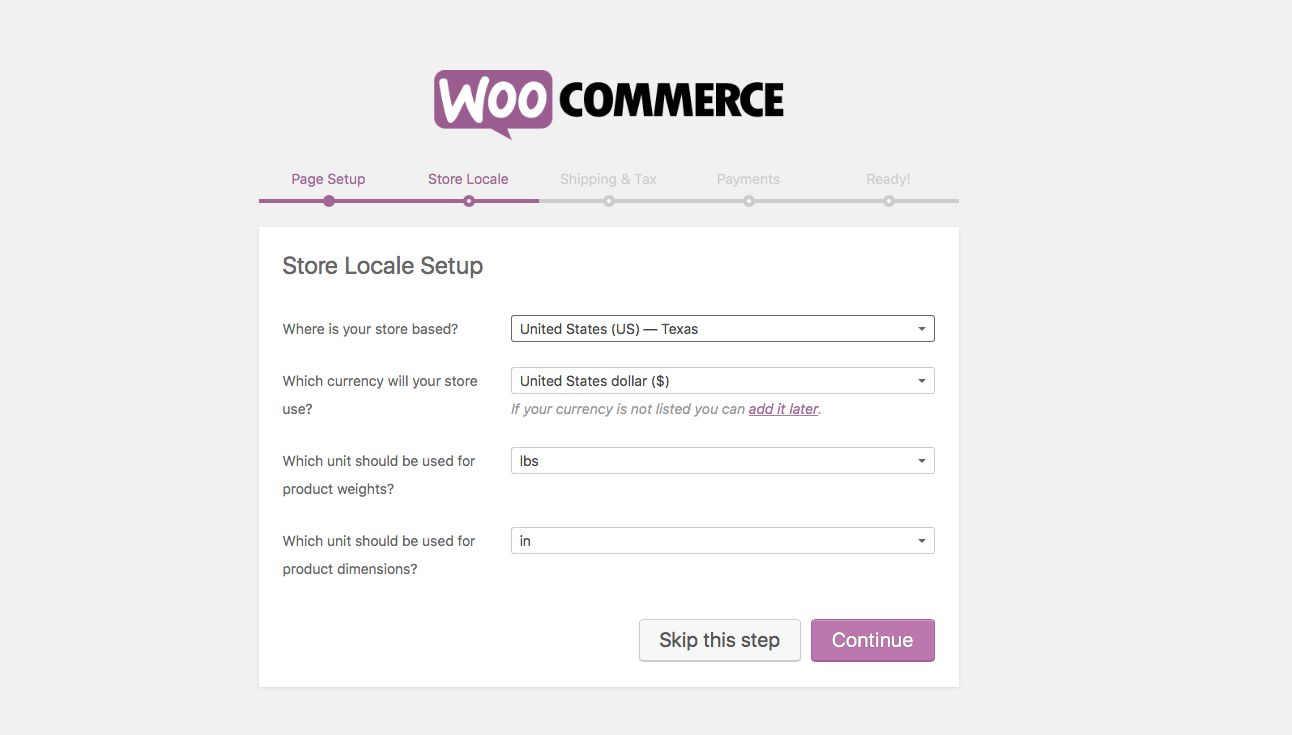Open the product weights unit dropdown

coord(722,461)
